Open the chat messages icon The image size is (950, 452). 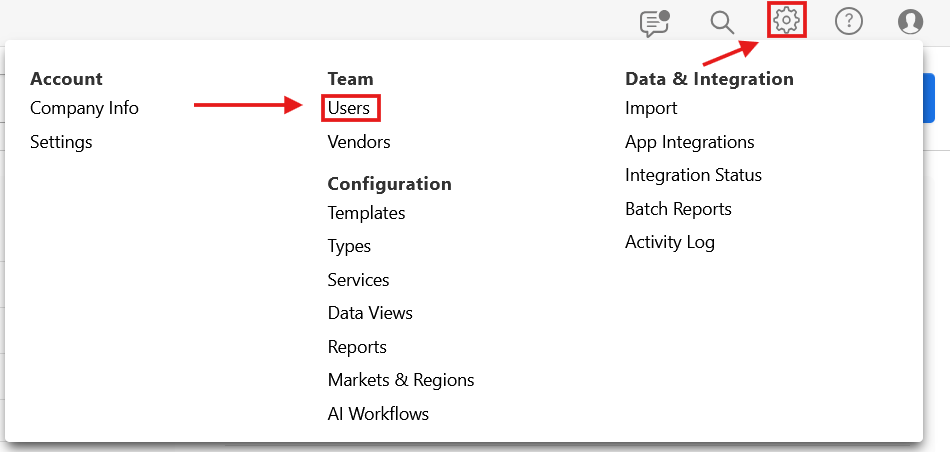(x=654, y=22)
